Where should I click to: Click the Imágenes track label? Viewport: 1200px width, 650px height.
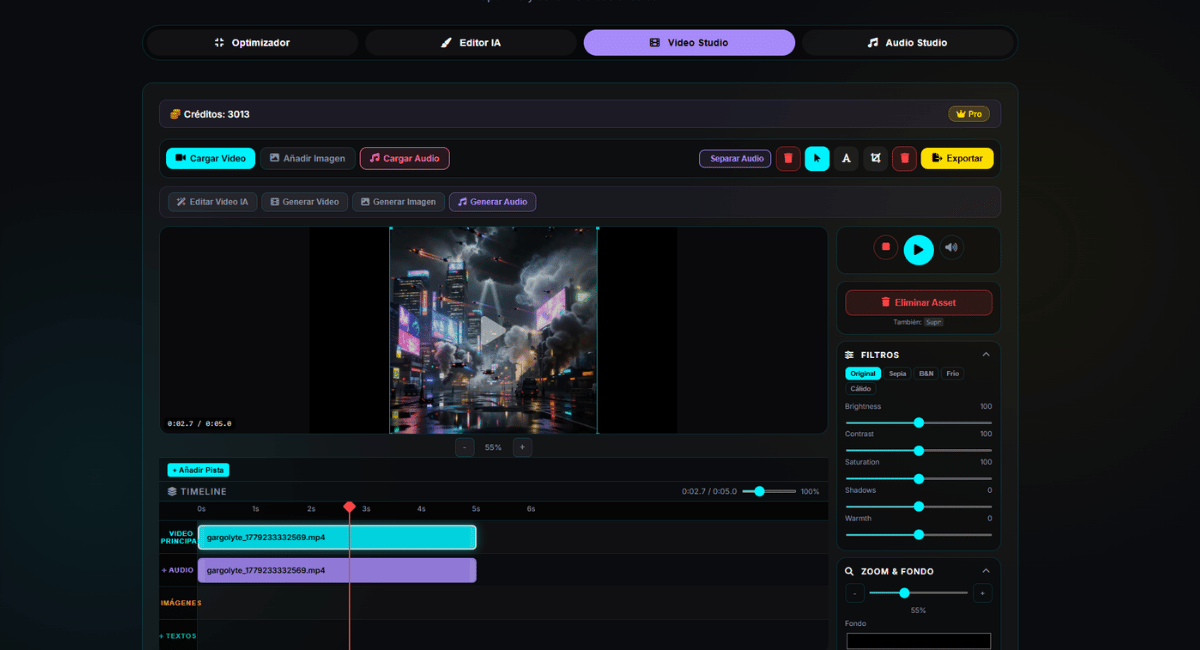point(180,603)
